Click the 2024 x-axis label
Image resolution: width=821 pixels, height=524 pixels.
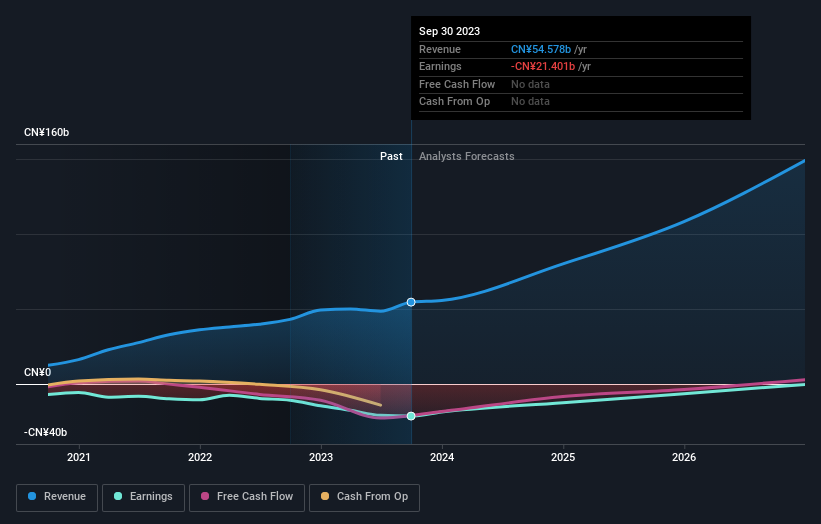[442, 457]
